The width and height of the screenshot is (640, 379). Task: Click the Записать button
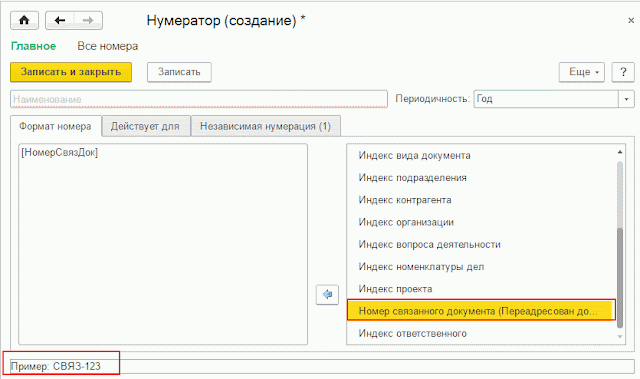coord(179,72)
